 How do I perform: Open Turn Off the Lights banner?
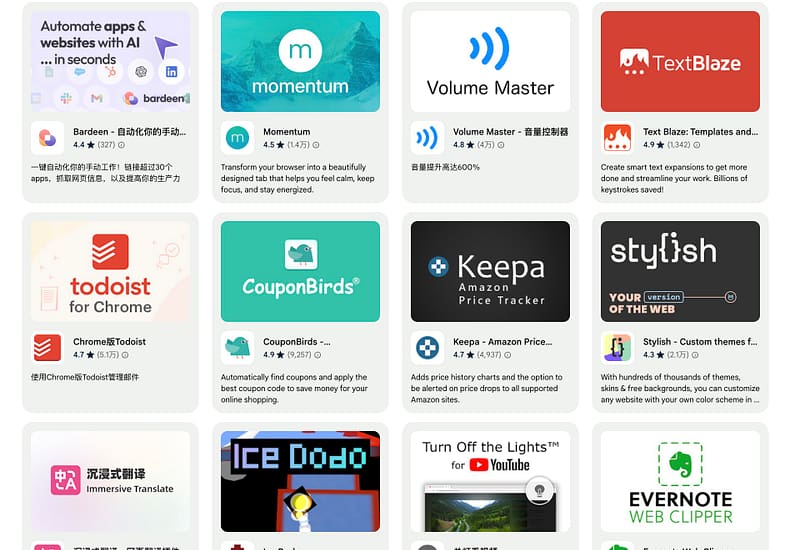pyautogui.click(x=490, y=482)
